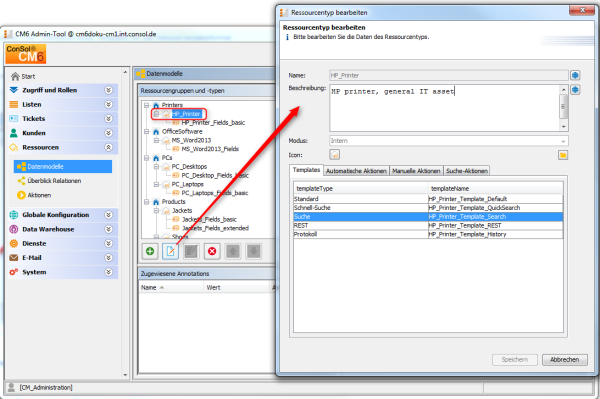Sort annotations by Wert column
The image size is (600, 399).
[x=237, y=288]
